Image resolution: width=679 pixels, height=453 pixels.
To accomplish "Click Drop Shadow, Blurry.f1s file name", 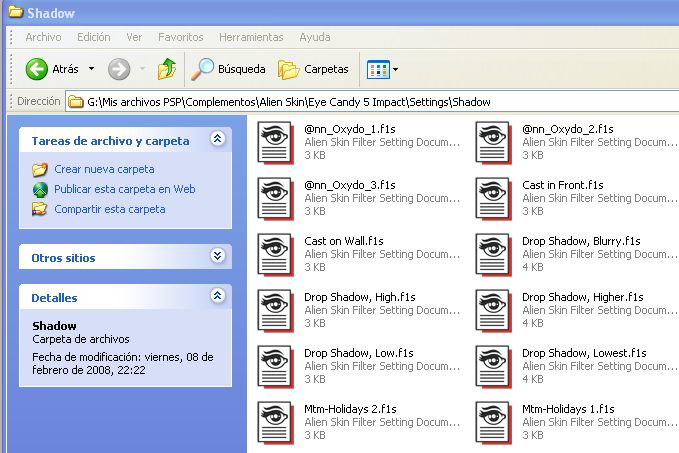I will (x=581, y=241).
